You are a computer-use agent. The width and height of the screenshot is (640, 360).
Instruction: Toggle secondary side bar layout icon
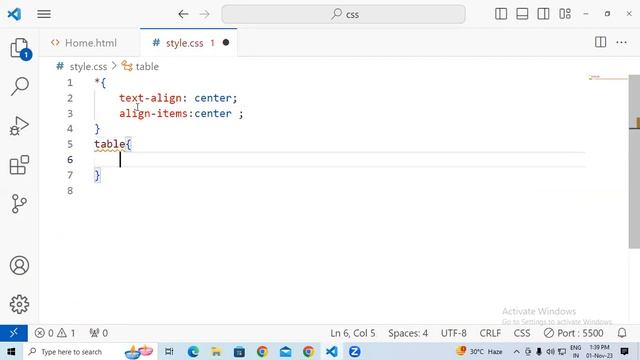(543, 14)
